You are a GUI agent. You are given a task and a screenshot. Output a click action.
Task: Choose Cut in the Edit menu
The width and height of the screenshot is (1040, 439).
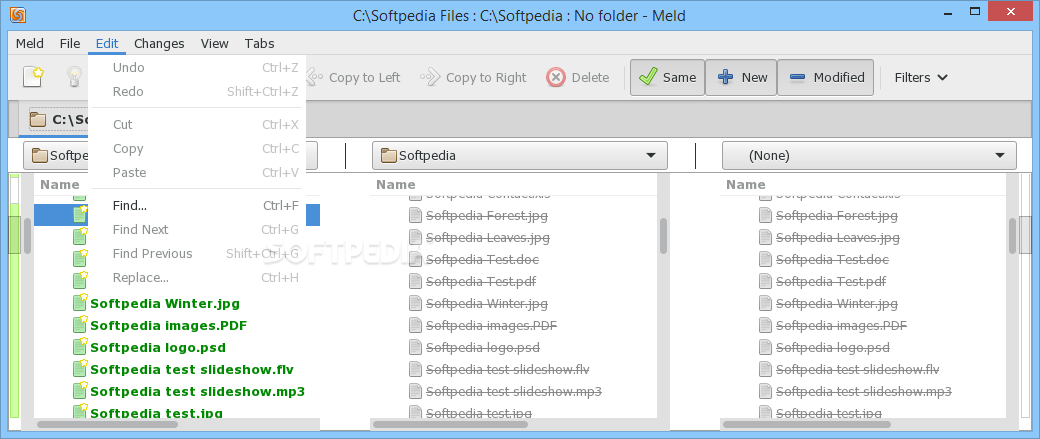pyautogui.click(x=196, y=125)
